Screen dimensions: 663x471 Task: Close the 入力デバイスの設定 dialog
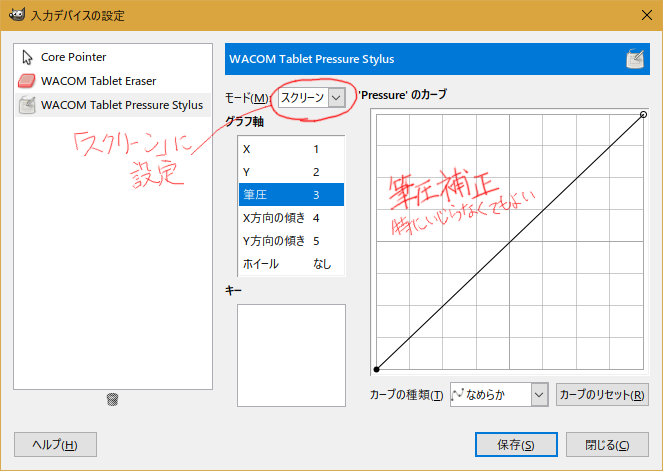click(x=647, y=15)
